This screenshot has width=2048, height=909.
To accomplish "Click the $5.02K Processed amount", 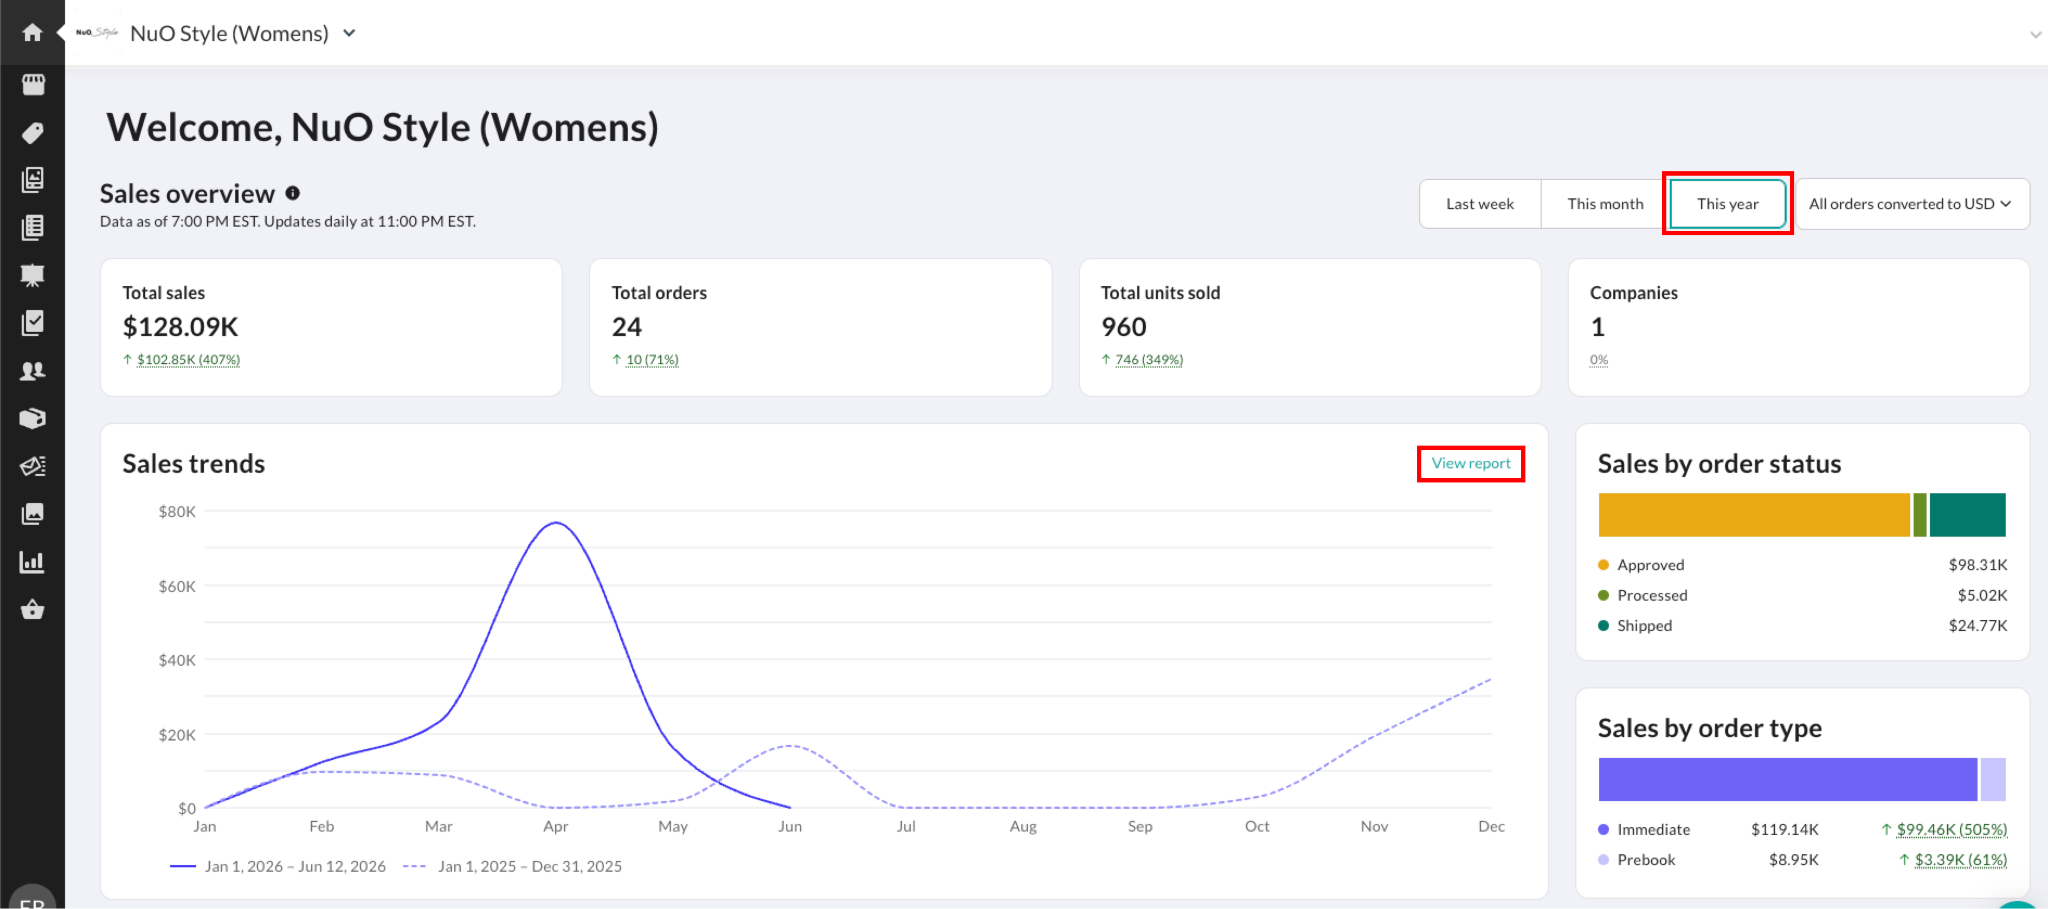I will pos(1982,595).
